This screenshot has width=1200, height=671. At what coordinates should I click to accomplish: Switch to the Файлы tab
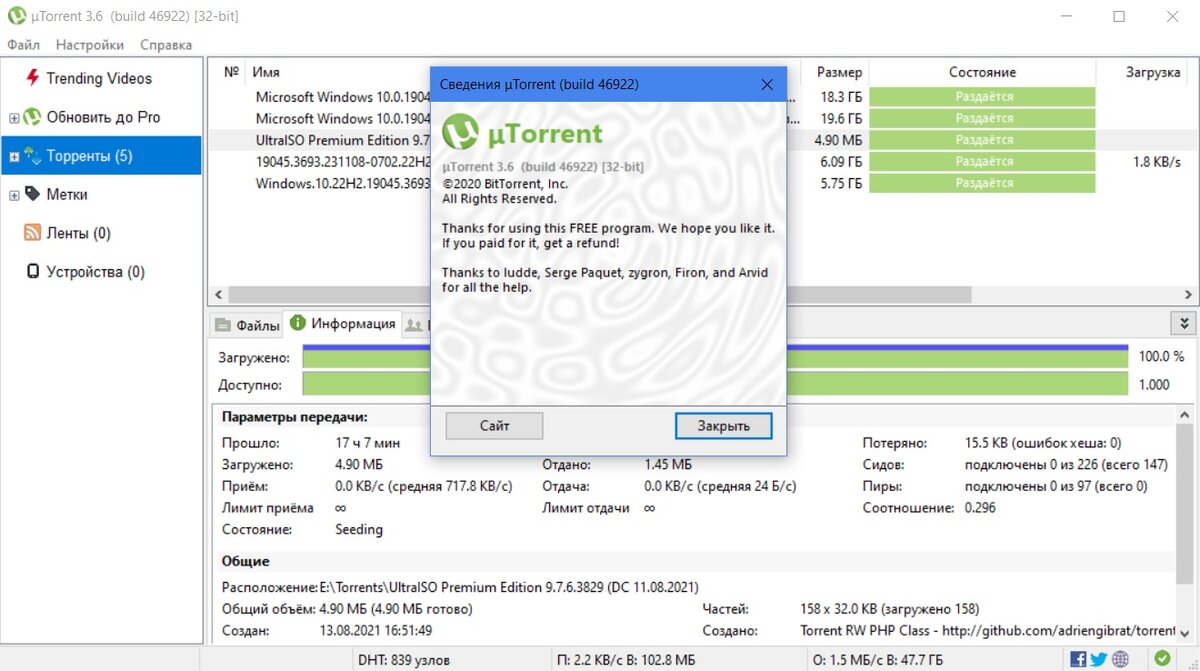click(x=247, y=325)
